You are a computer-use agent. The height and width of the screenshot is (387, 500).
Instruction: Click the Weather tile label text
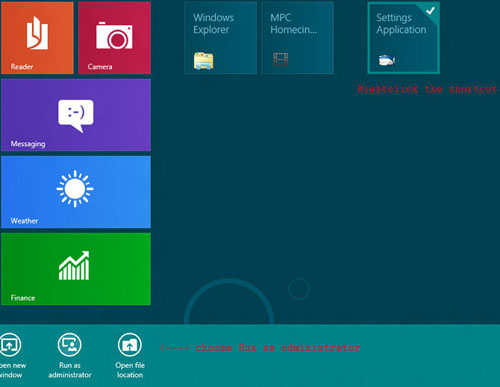[x=24, y=221]
